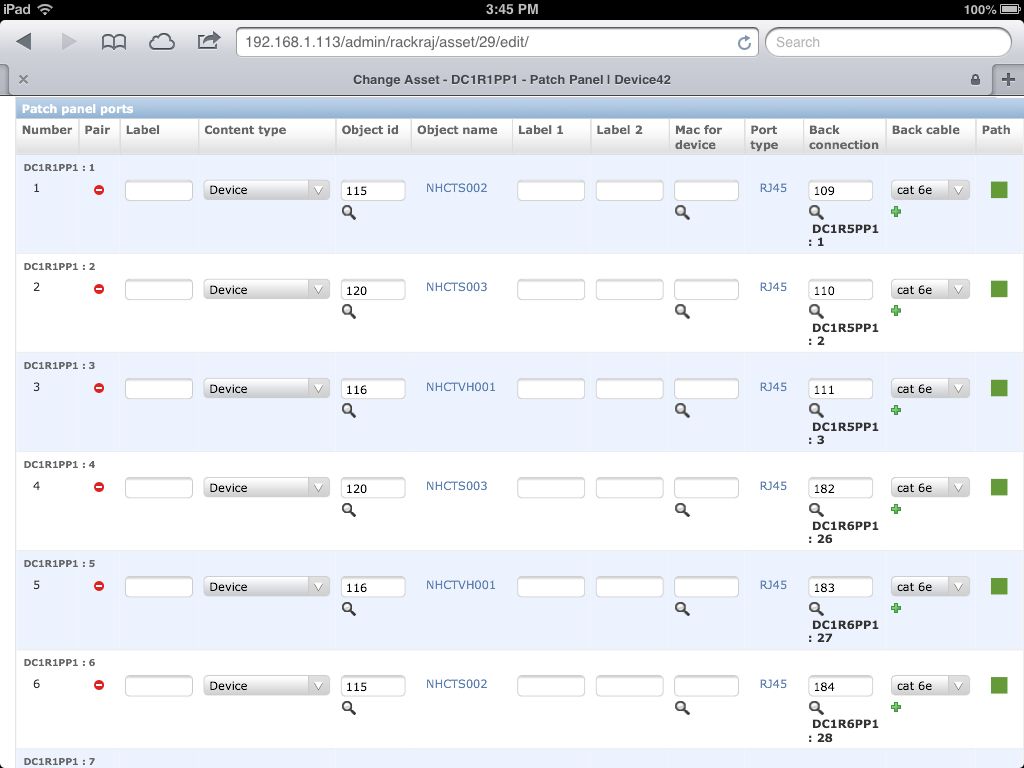Add back cable for port 3

896,410
